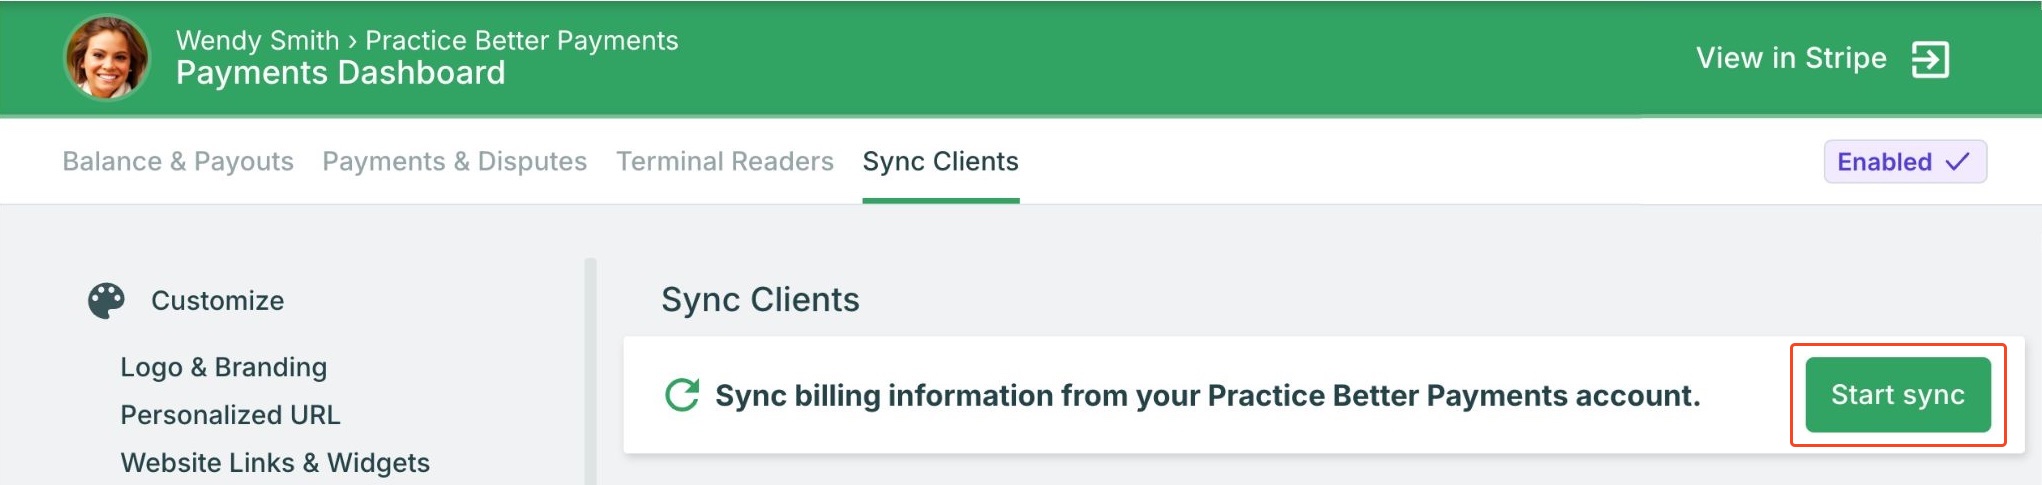The width and height of the screenshot is (2042, 485).
Task: Click the Payments Dashboard title
Action: pos(341,73)
